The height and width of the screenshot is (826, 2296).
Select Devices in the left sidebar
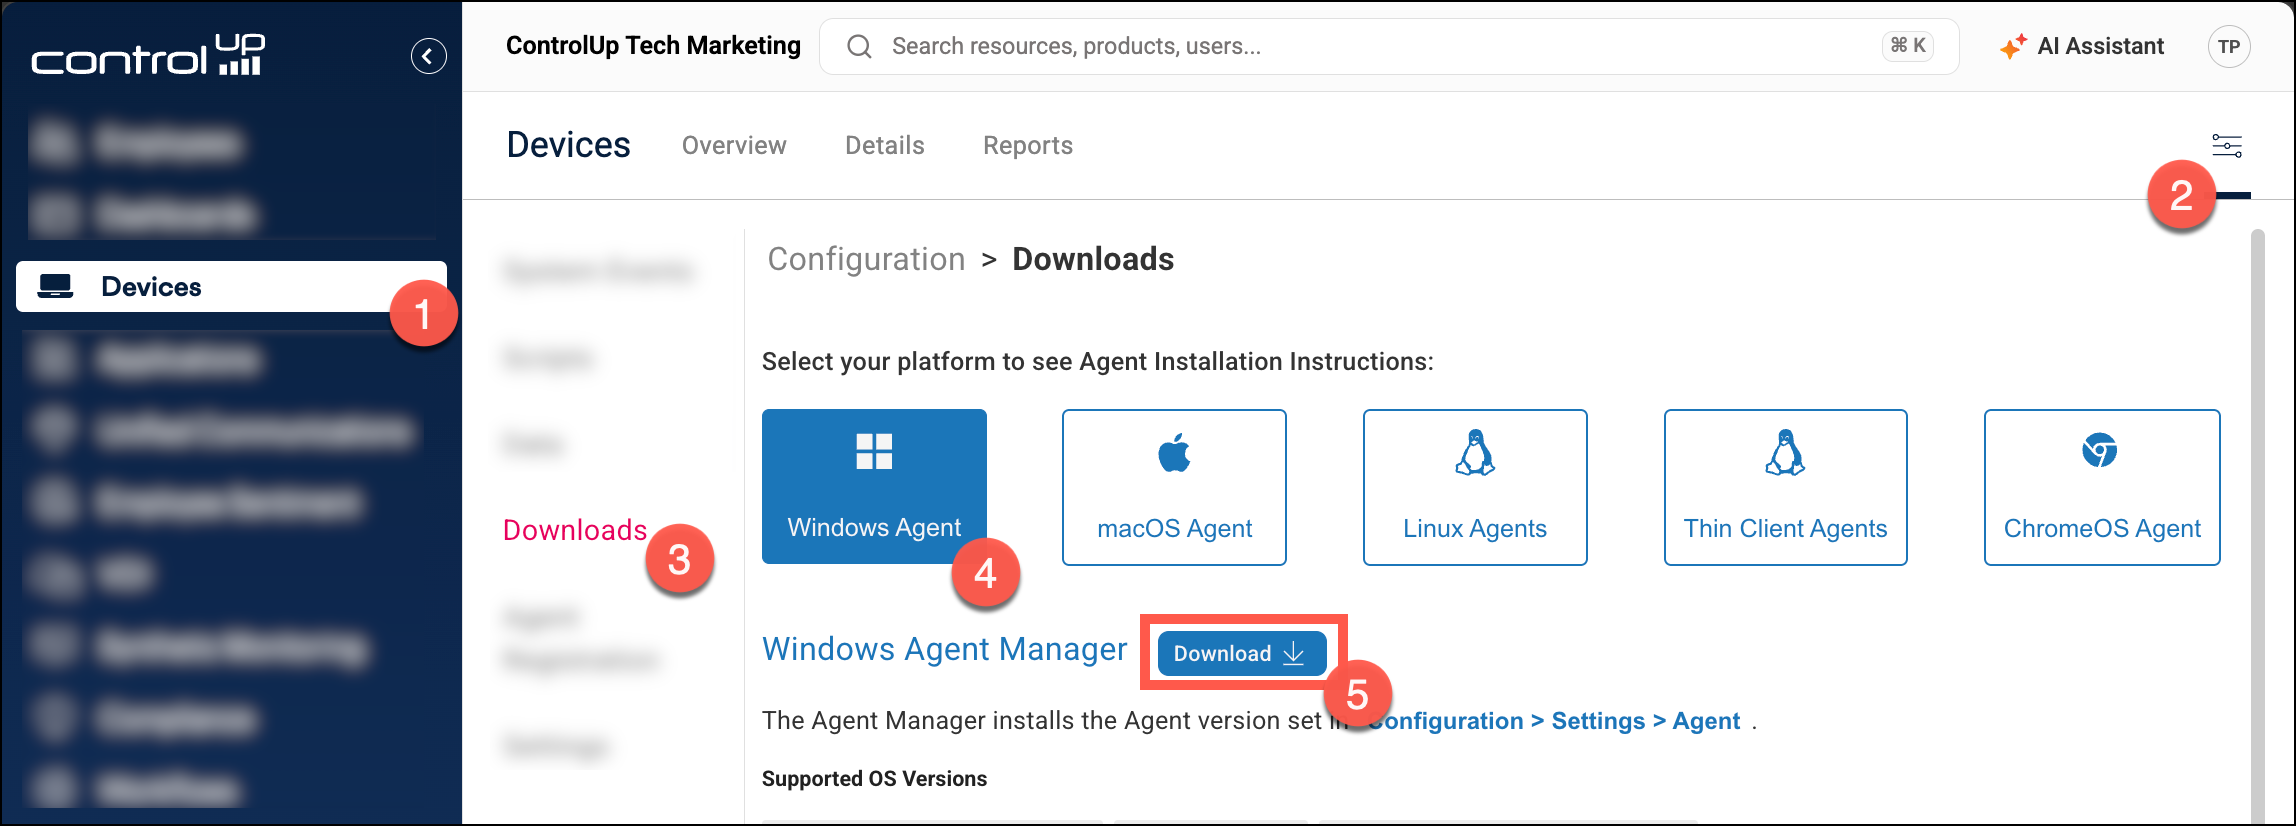(231, 287)
